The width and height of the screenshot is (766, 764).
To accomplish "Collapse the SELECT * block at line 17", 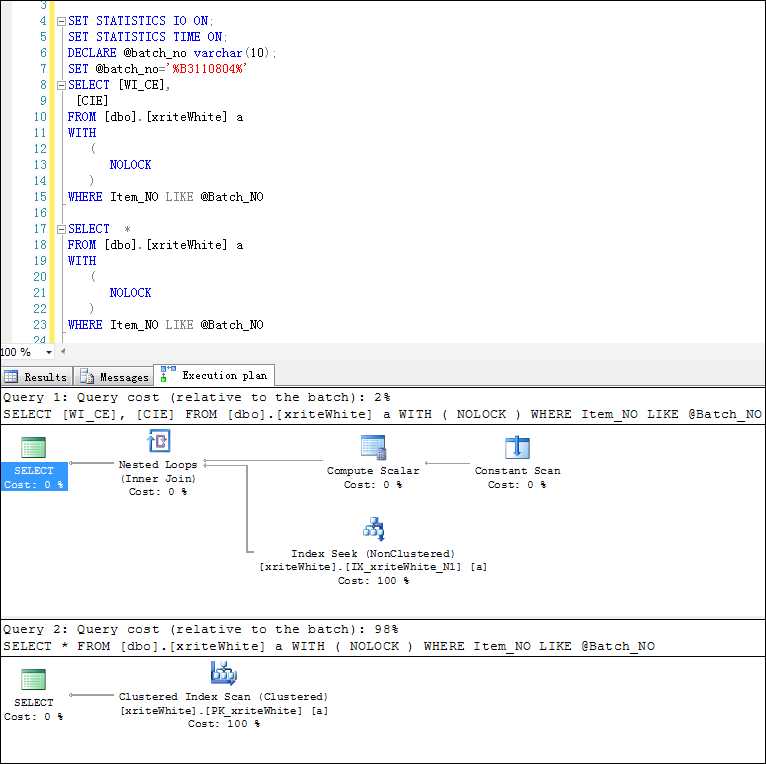I will [61, 229].
